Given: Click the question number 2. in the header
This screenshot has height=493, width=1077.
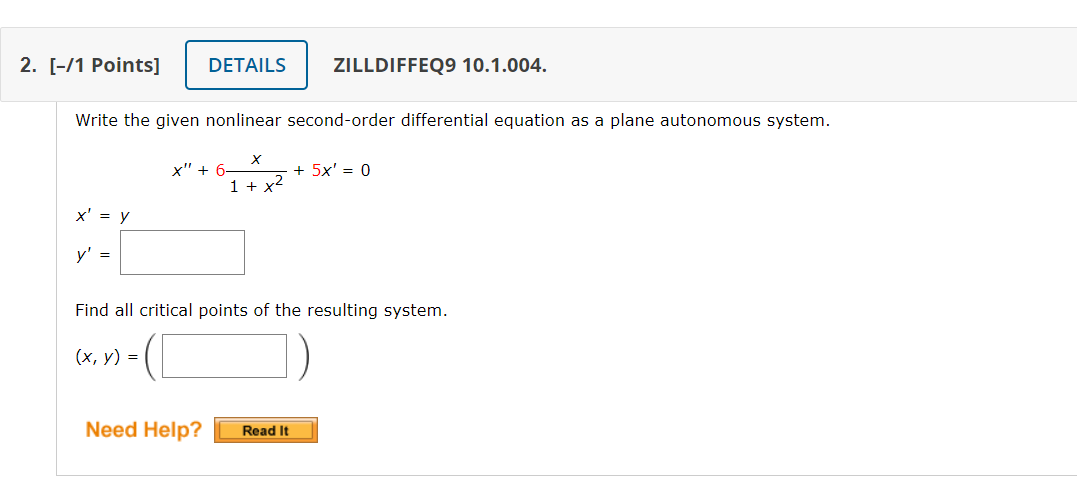Looking at the screenshot, I should click(28, 65).
